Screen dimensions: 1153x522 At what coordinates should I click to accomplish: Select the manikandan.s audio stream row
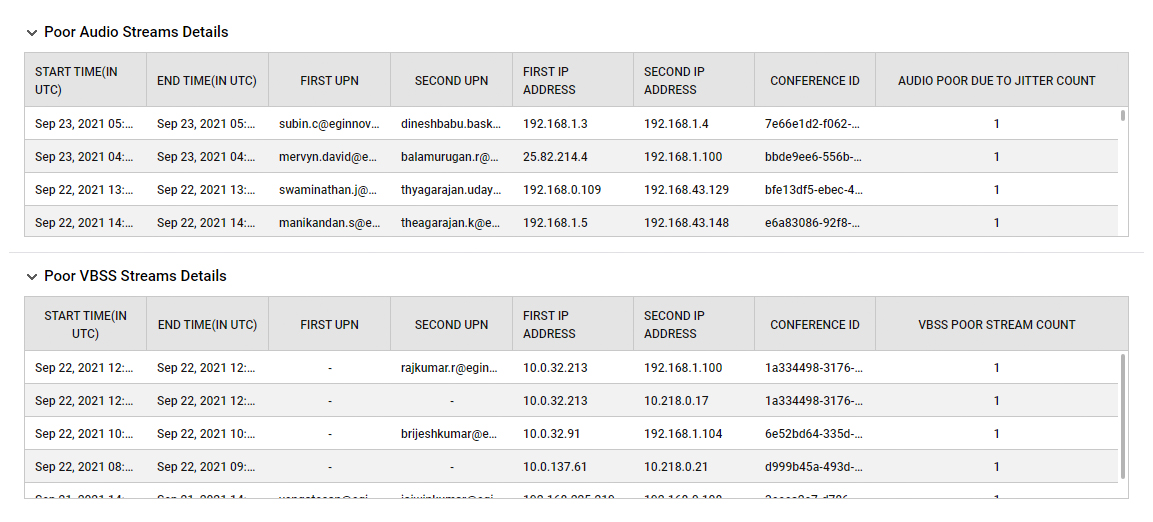571,222
